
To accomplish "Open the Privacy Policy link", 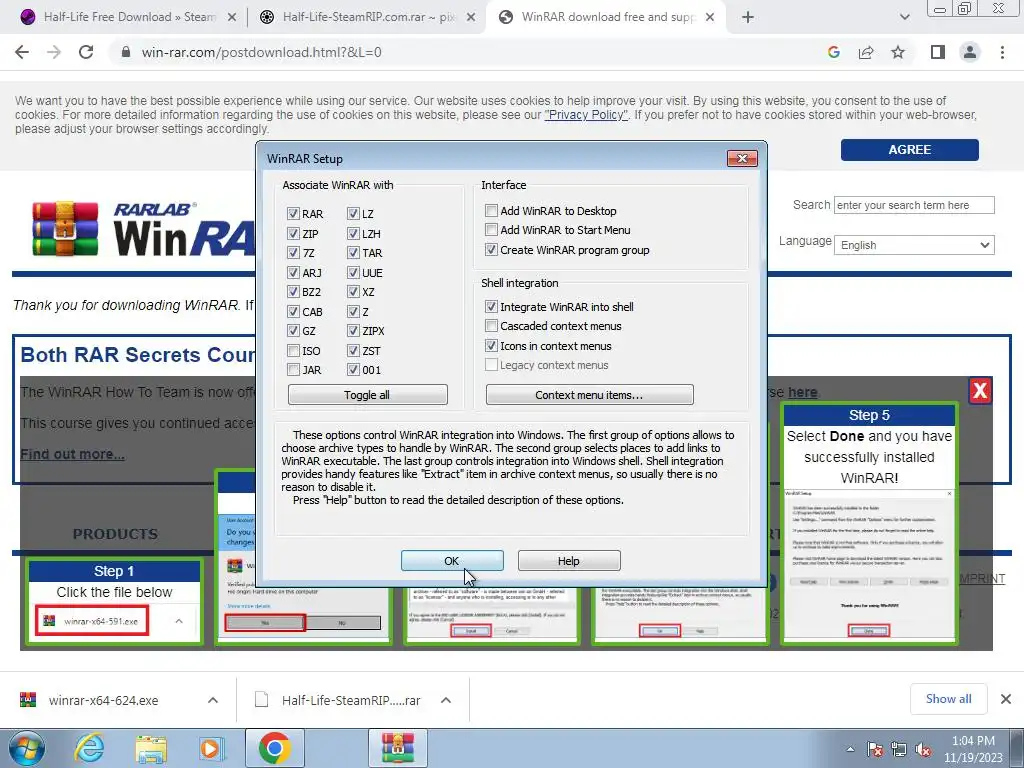I will click(x=586, y=115).
